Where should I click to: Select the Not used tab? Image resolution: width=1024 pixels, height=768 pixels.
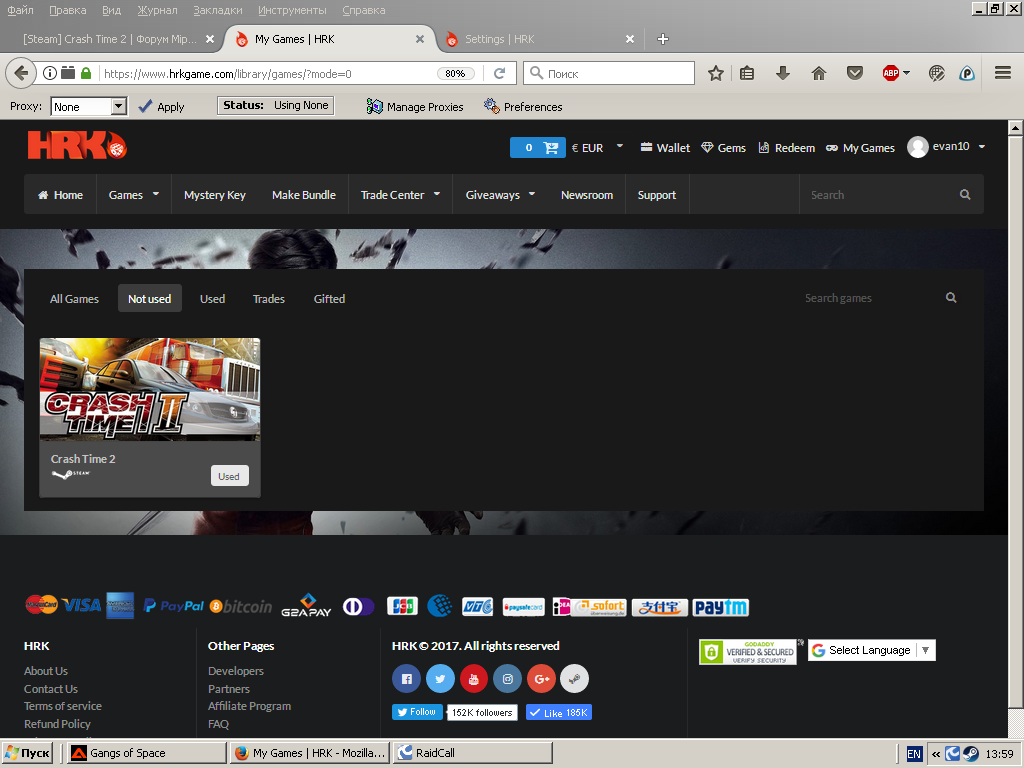(150, 298)
